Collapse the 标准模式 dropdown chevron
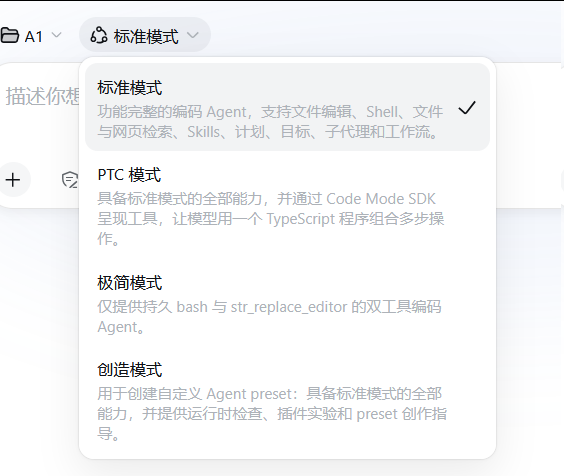Image resolution: width=564 pixels, height=476 pixels. 193,35
